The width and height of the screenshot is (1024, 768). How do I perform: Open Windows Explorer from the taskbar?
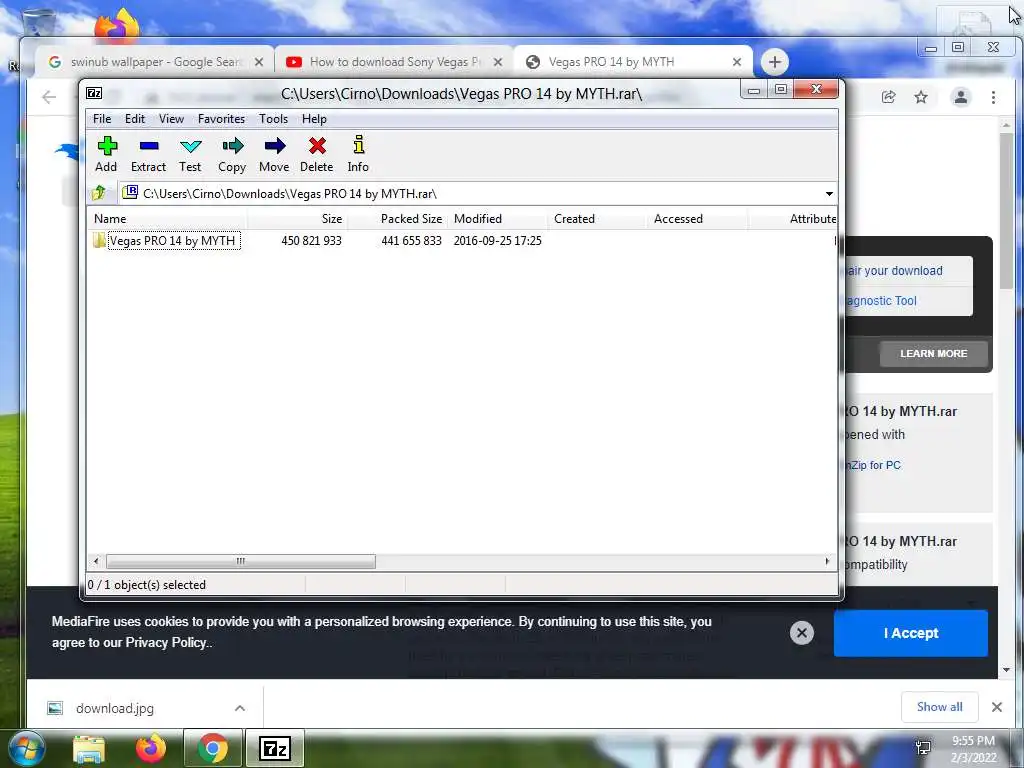pyautogui.click(x=89, y=749)
